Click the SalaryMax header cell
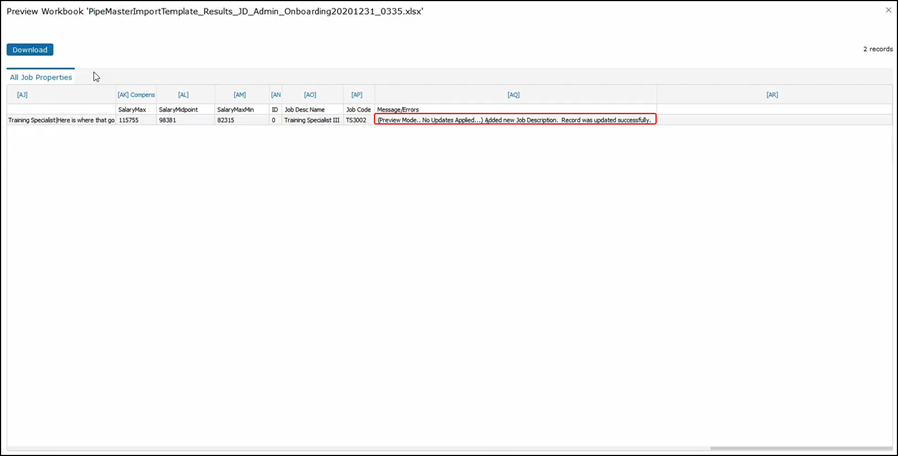The image size is (899, 456). pyautogui.click(x=133, y=109)
